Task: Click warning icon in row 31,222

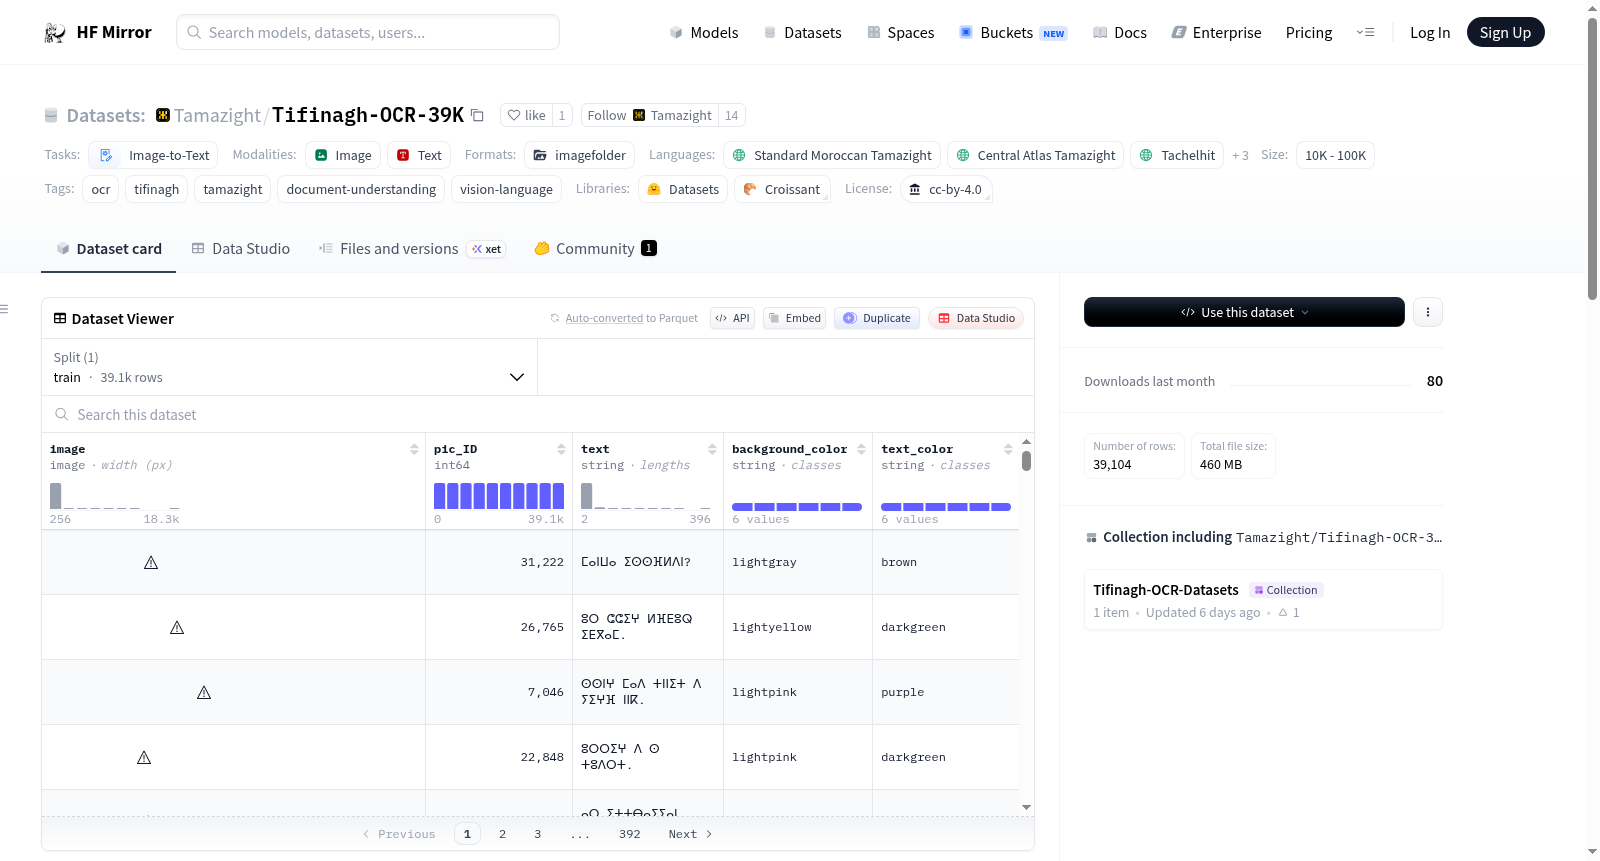Action: coord(151,563)
